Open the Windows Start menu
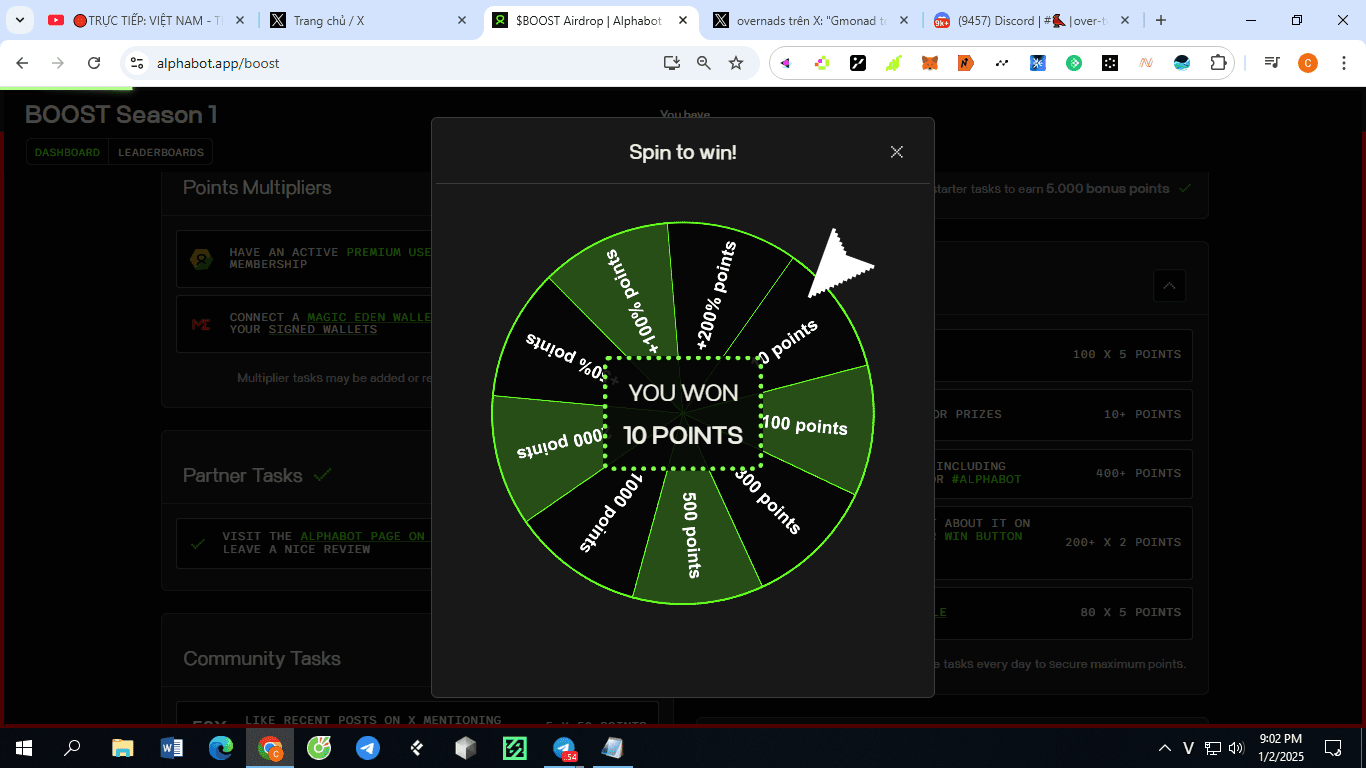This screenshot has height=768, width=1366. (24, 747)
